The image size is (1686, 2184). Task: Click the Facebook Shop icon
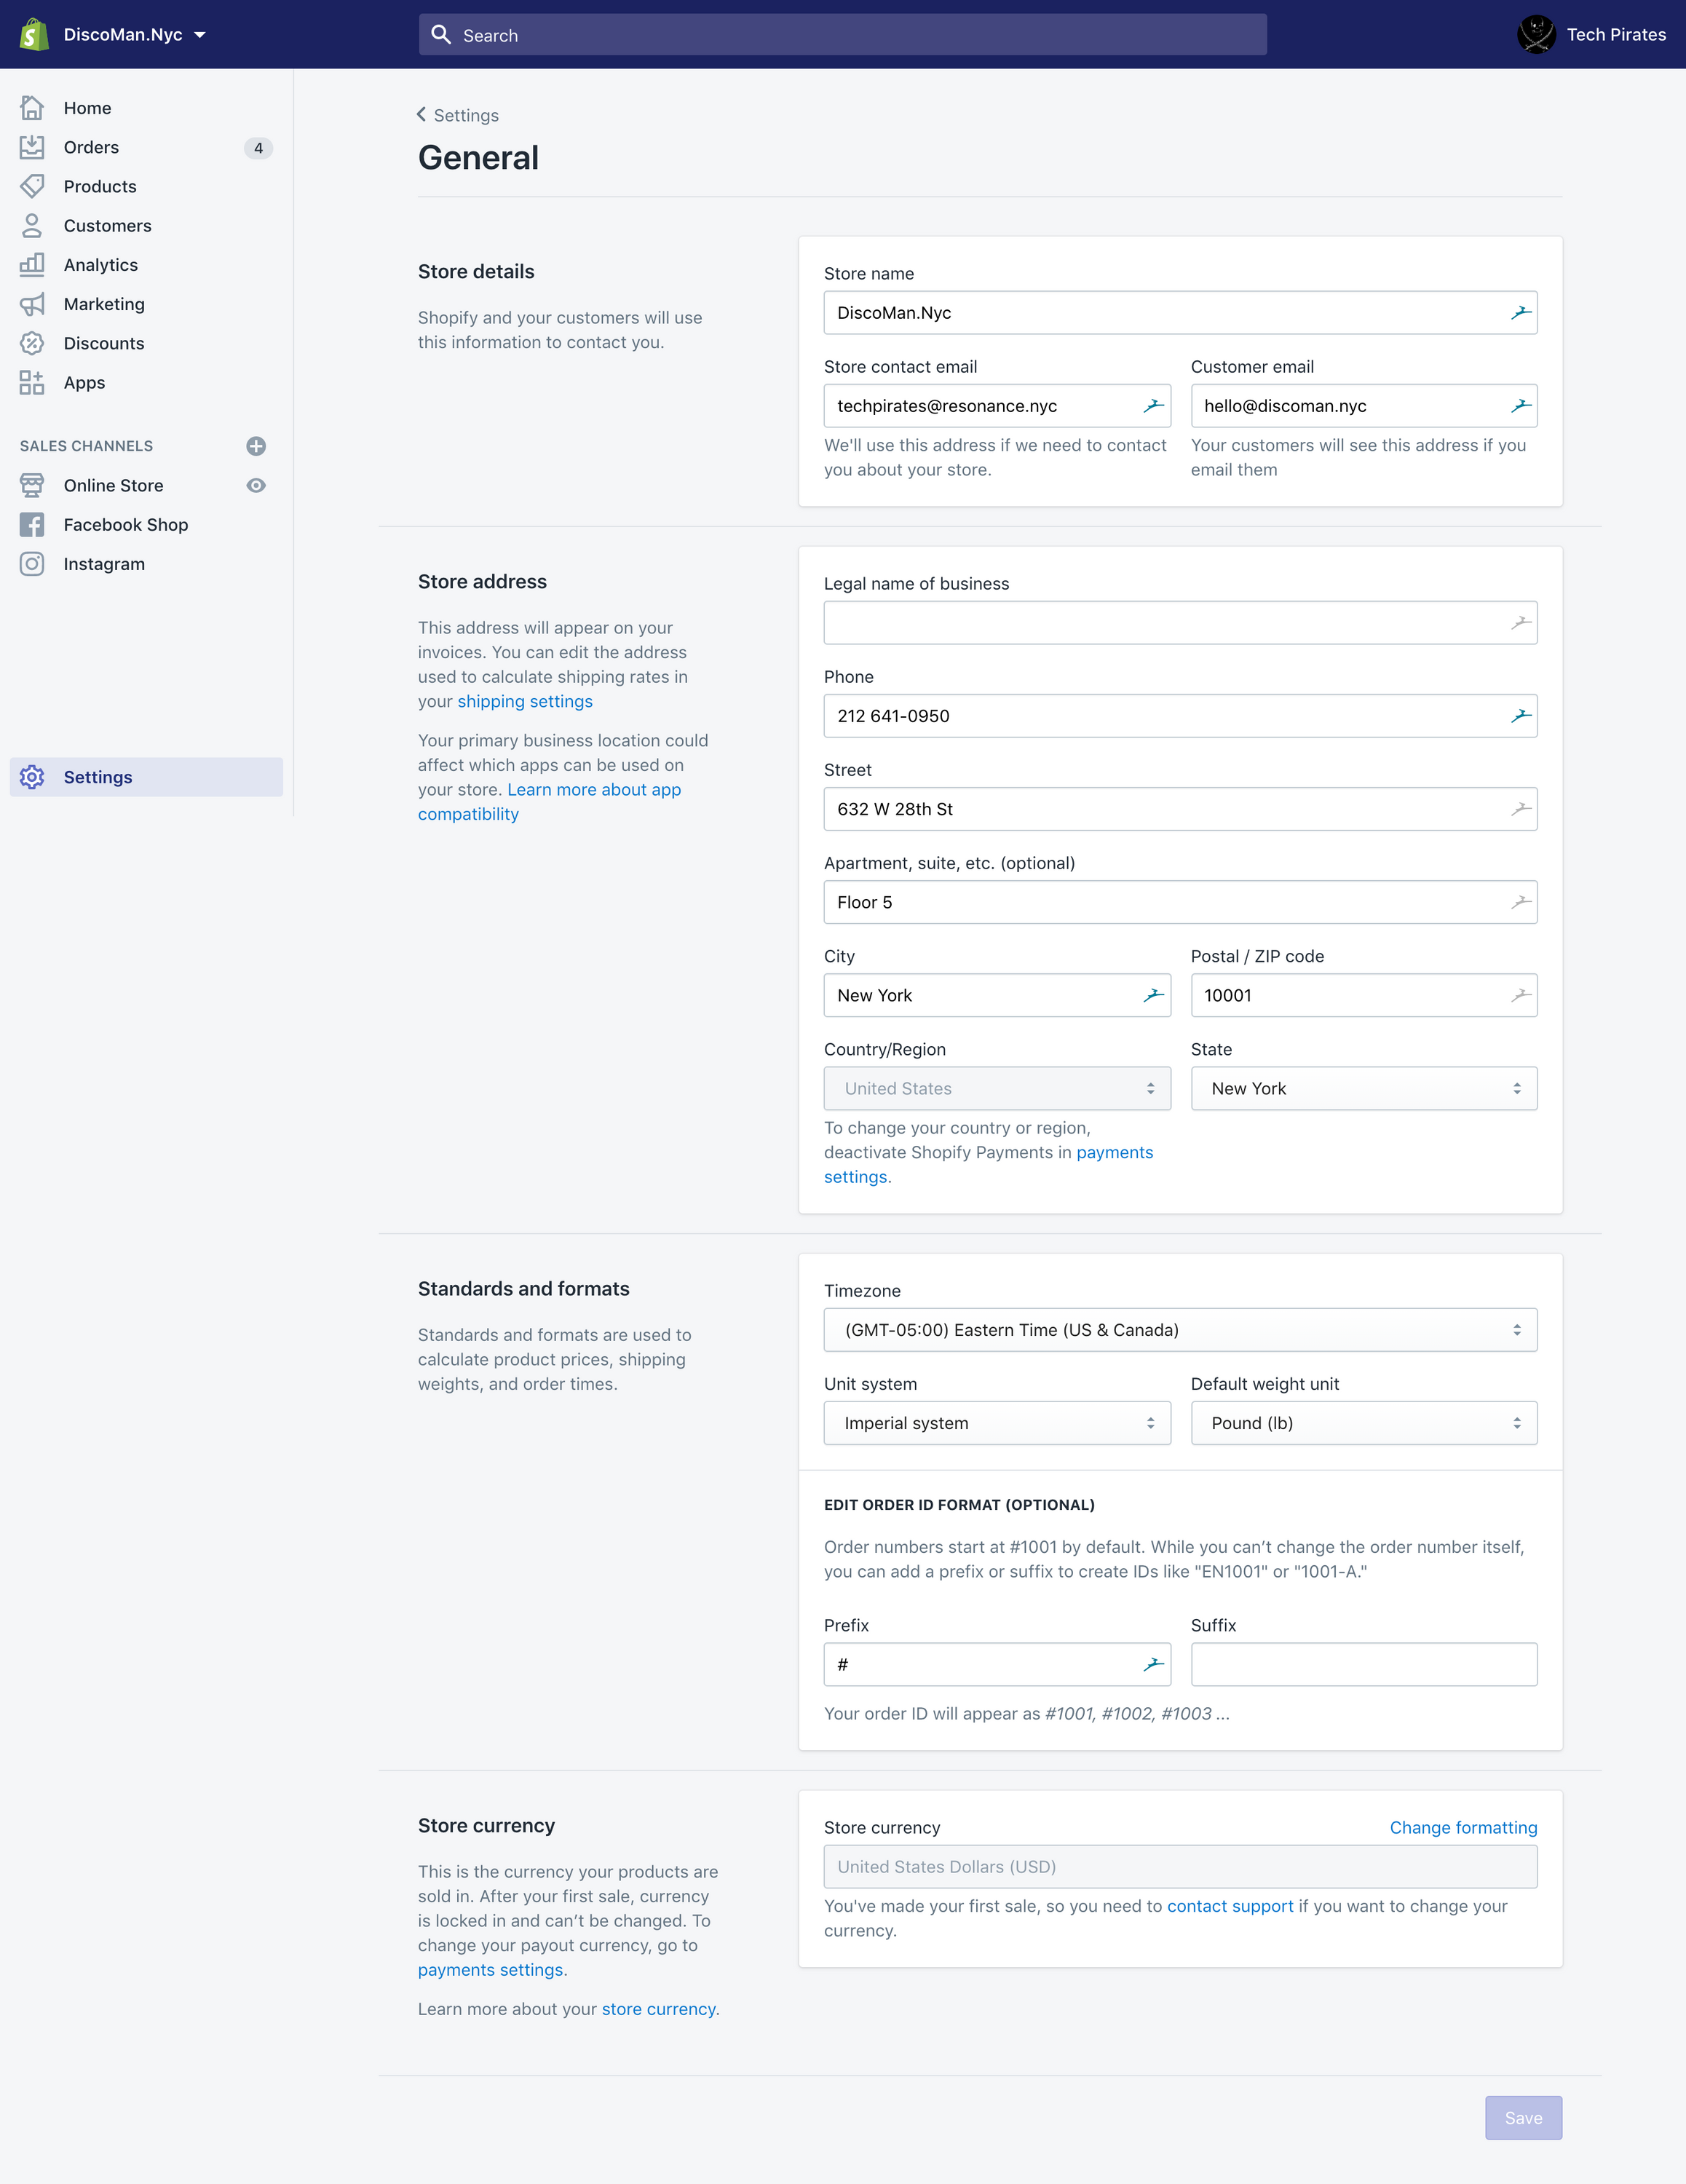[x=32, y=525]
